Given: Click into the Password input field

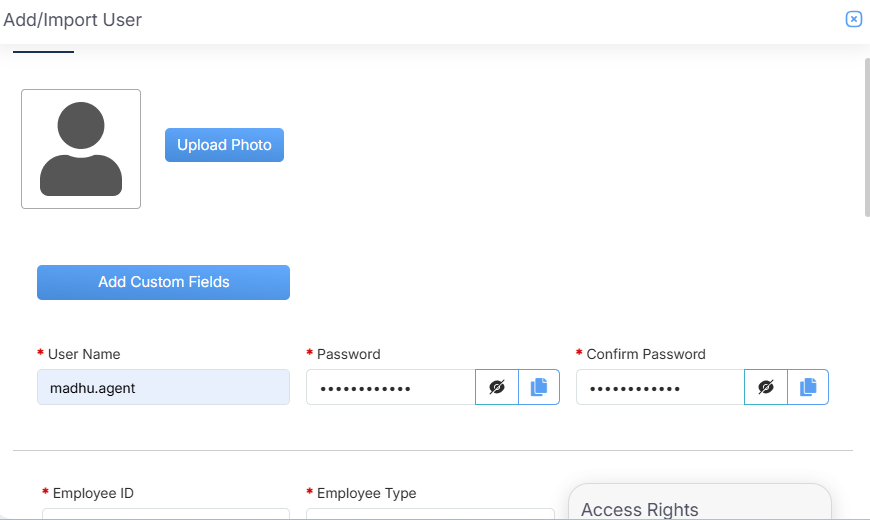Looking at the screenshot, I should click(390, 387).
